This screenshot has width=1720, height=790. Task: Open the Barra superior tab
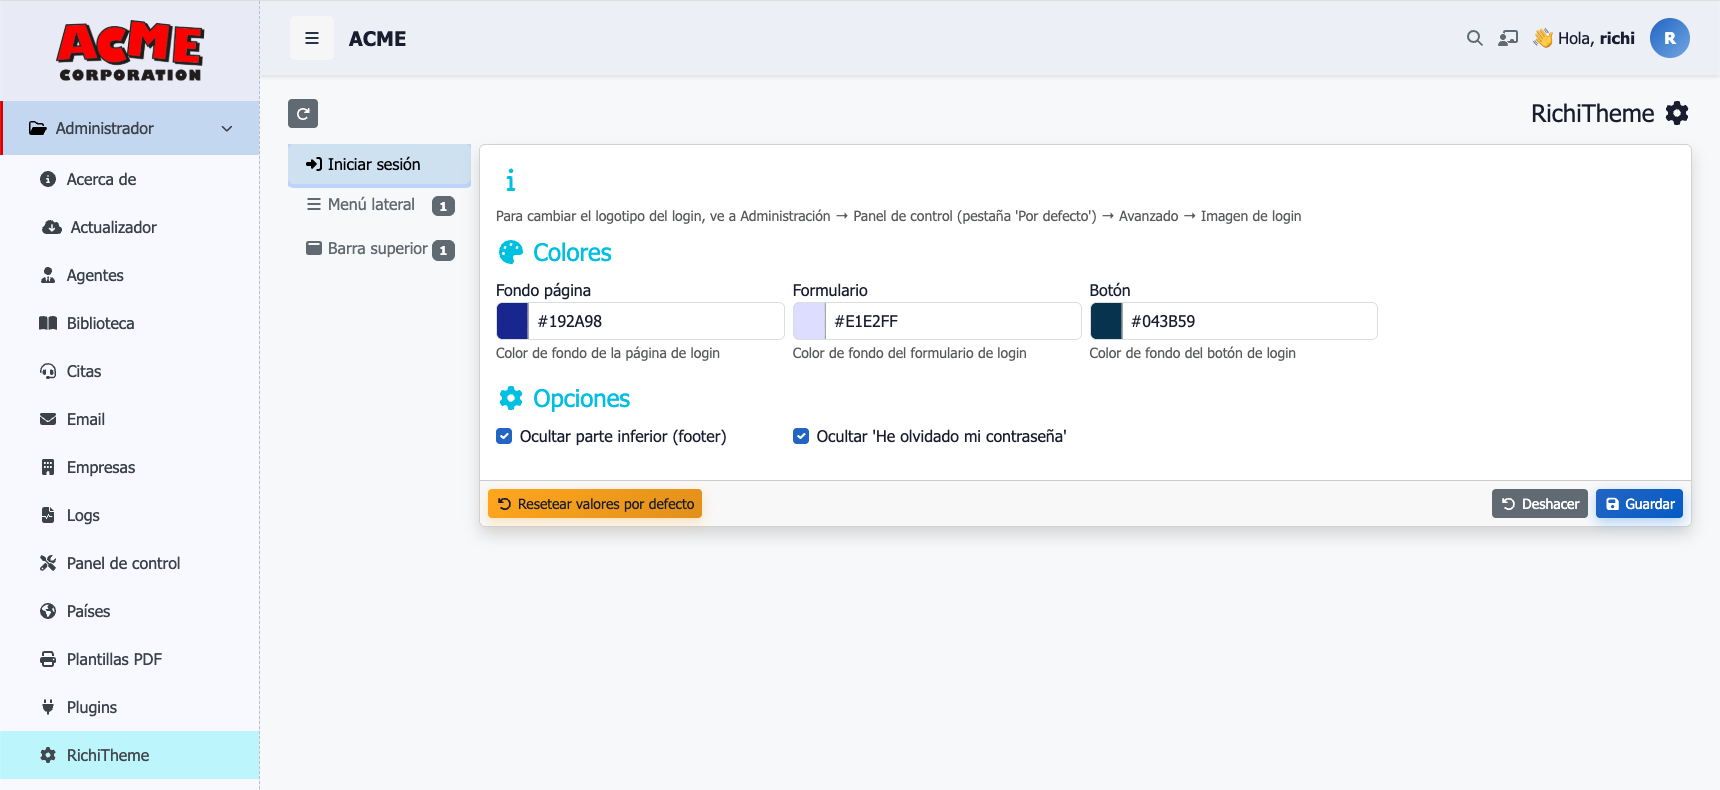coord(377,249)
